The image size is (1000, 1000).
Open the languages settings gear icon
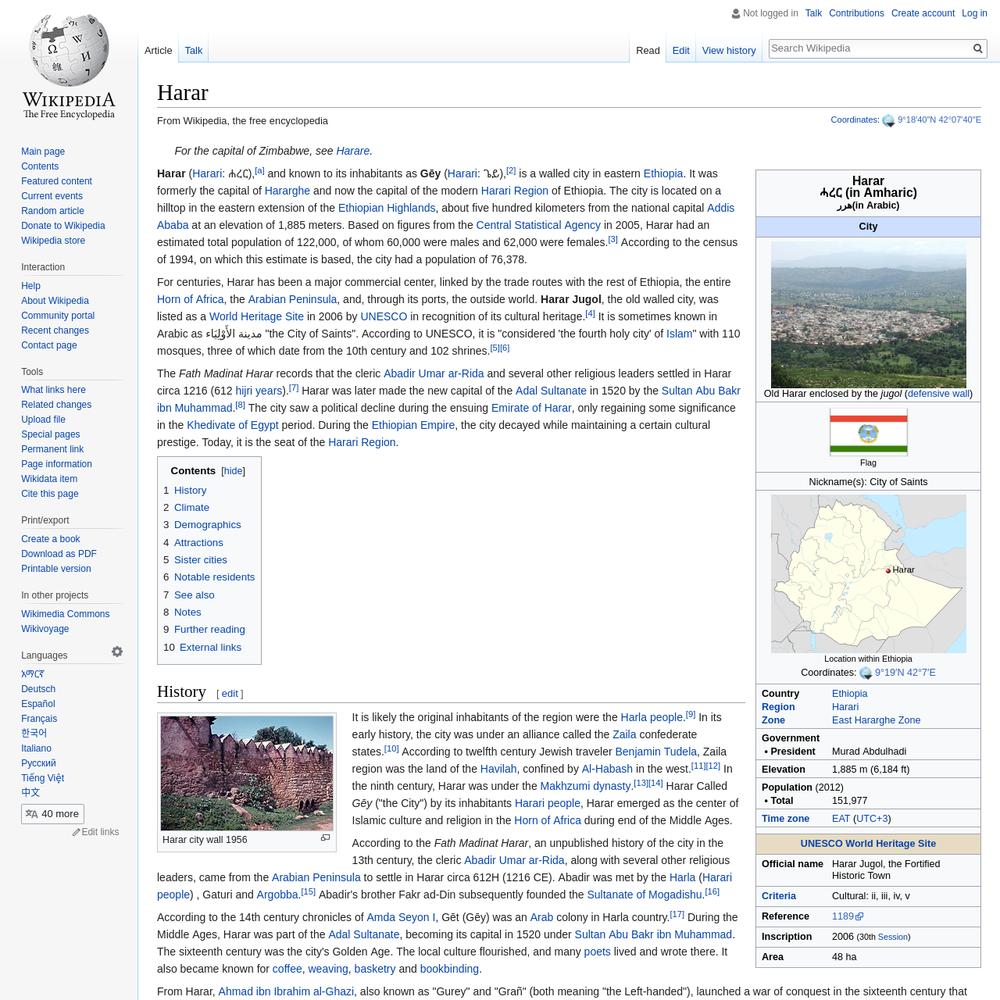(x=117, y=652)
